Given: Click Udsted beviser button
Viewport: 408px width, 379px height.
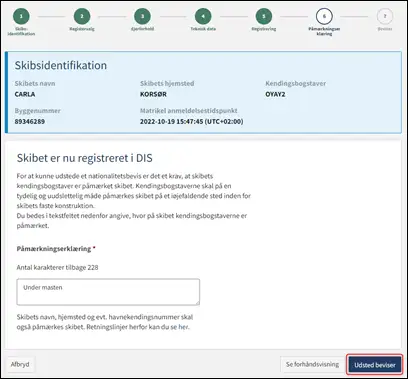Looking at the screenshot, I should click(x=375, y=365).
